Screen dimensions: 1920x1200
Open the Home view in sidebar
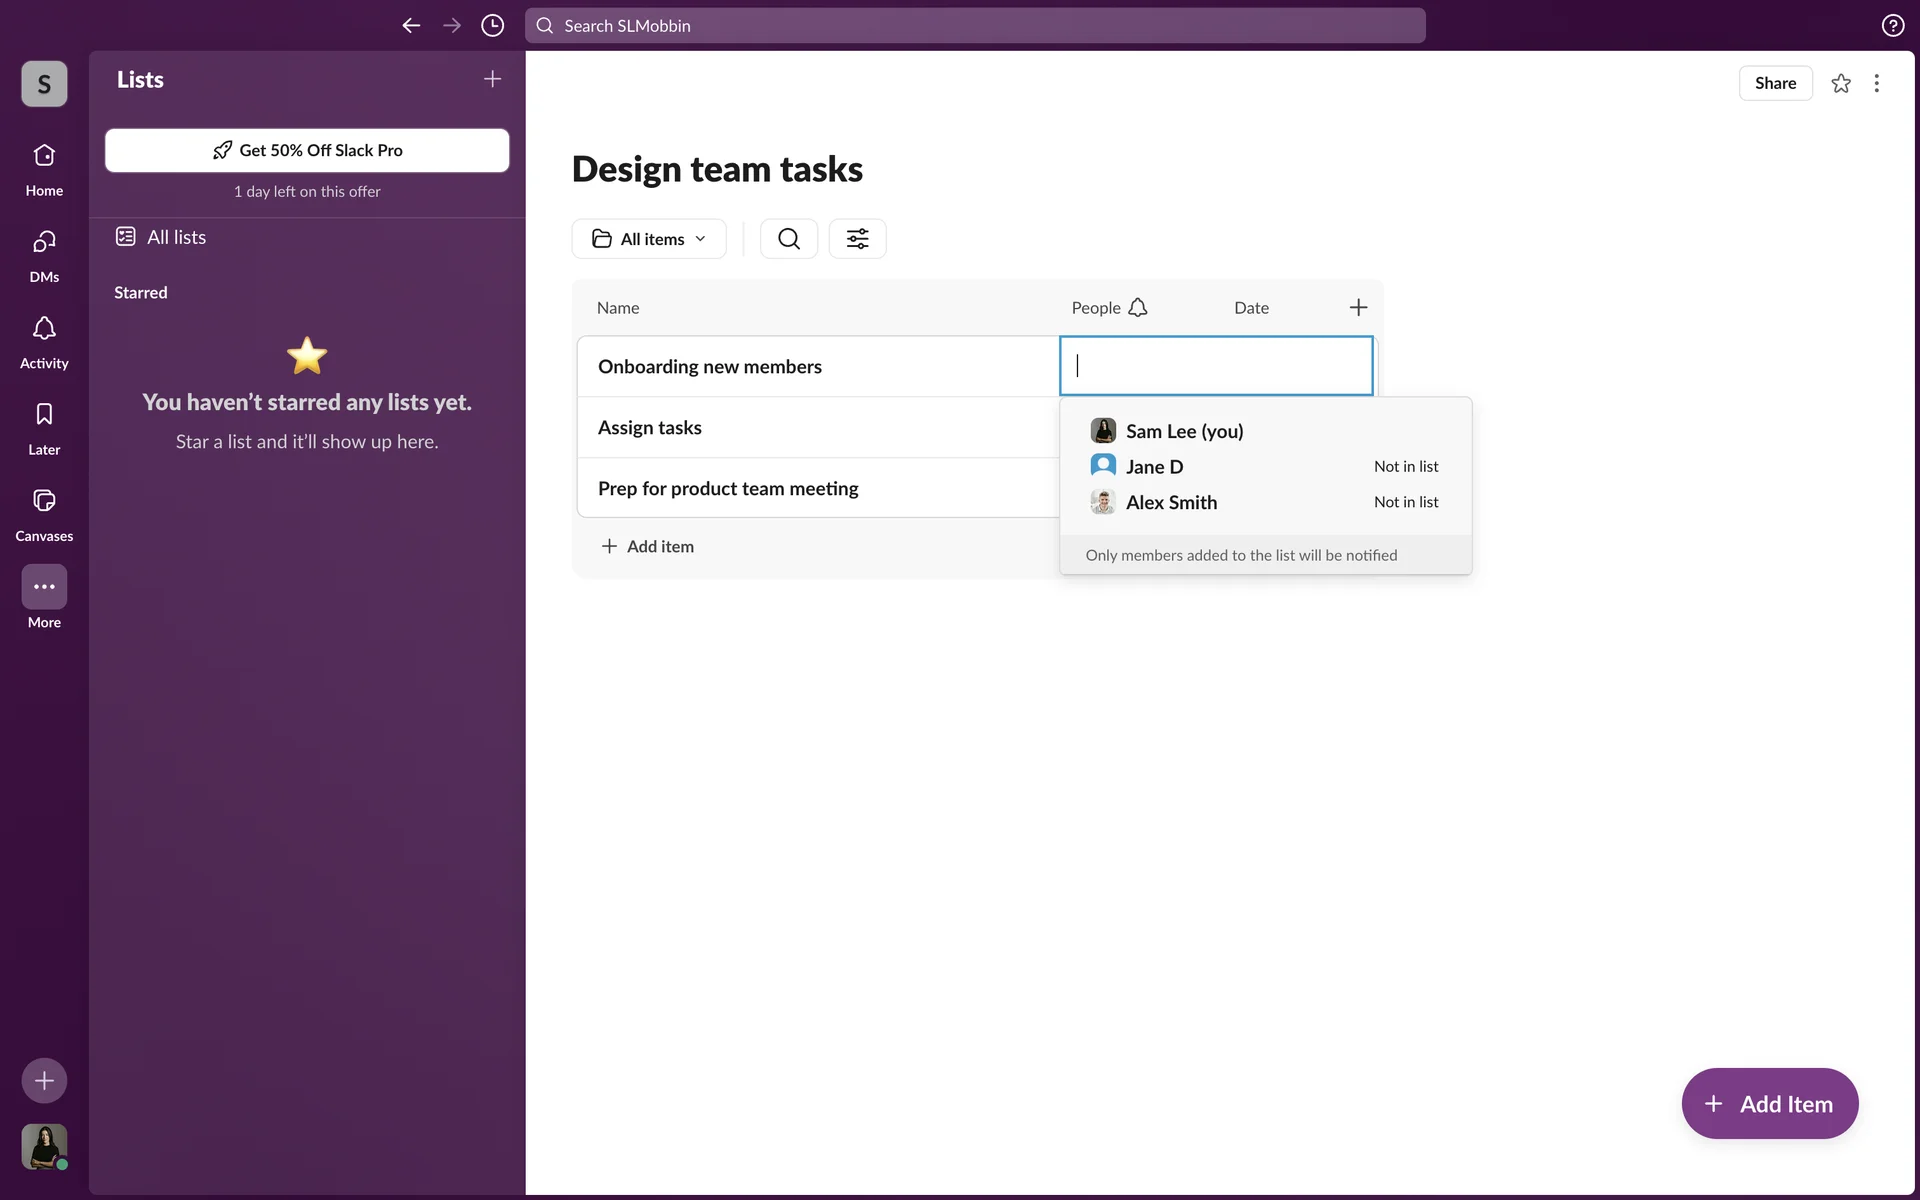pyautogui.click(x=44, y=169)
